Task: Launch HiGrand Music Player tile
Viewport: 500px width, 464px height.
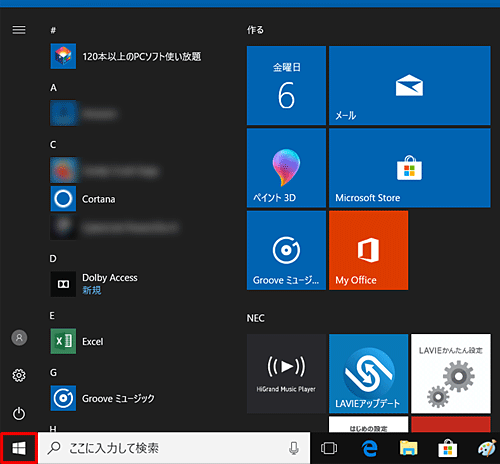Action: pyautogui.click(x=286, y=374)
